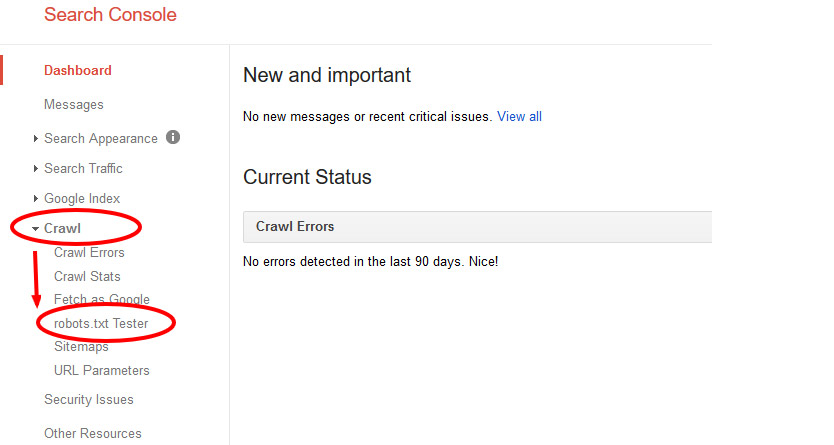Click the View all messages link
The image size is (834, 445).
coord(519,116)
